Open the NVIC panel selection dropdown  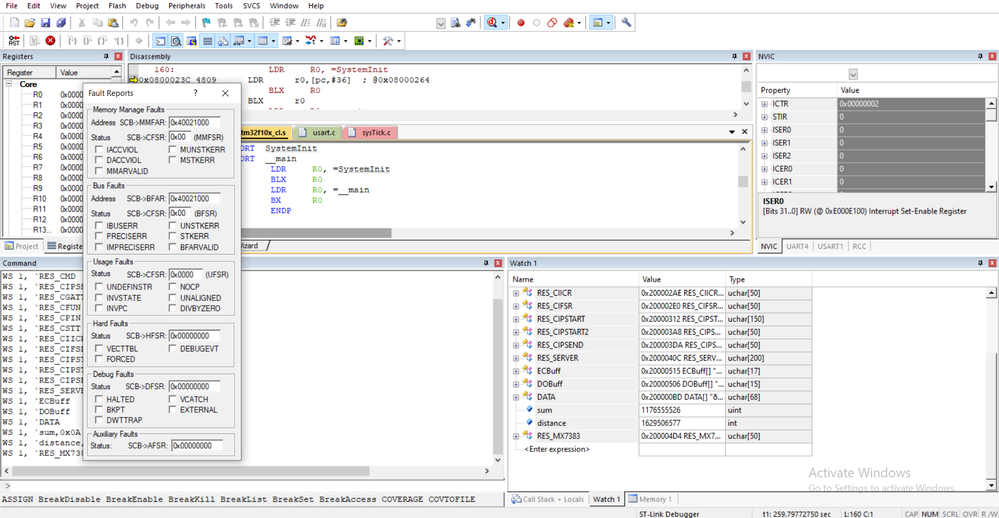(x=853, y=74)
